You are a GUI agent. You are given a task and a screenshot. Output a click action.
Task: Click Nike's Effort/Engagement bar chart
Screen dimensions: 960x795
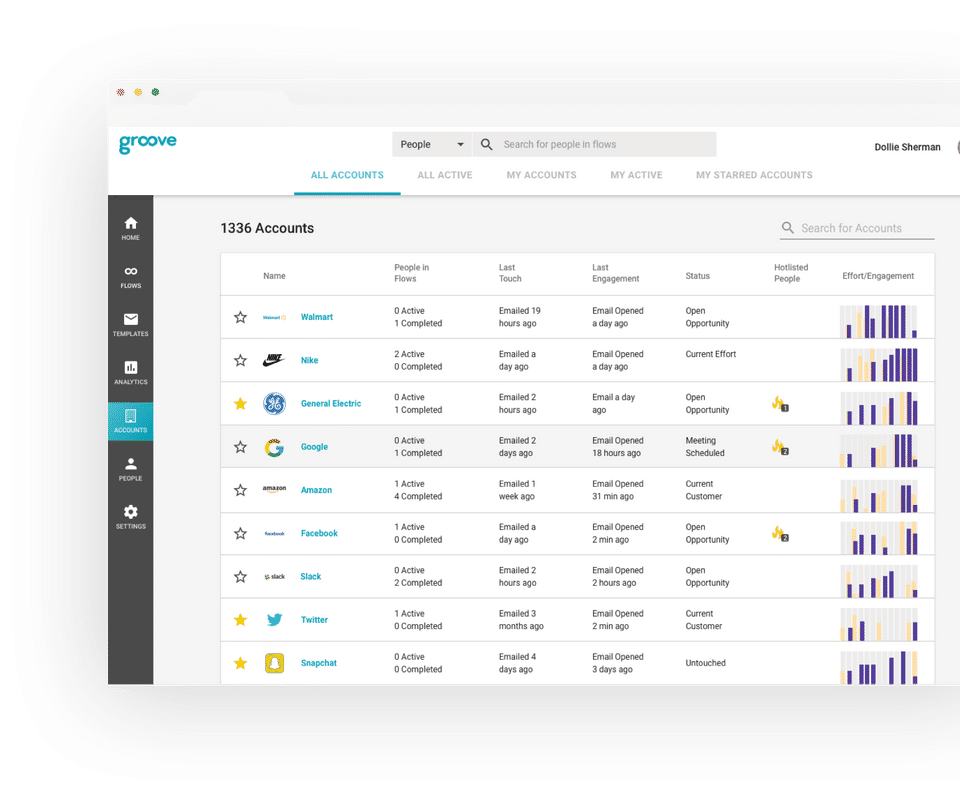[x=879, y=364]
